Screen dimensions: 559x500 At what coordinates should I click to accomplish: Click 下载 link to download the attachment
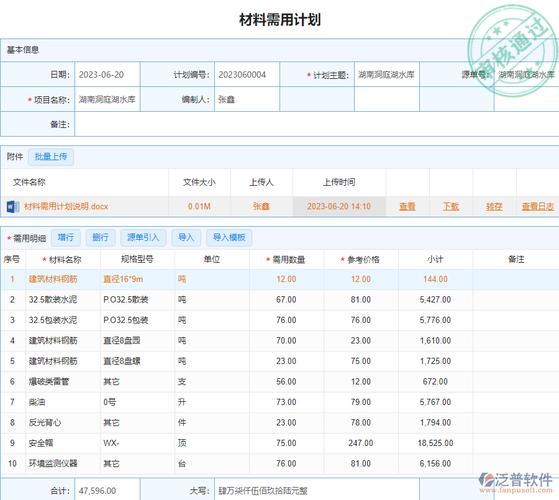click(451, 206)
